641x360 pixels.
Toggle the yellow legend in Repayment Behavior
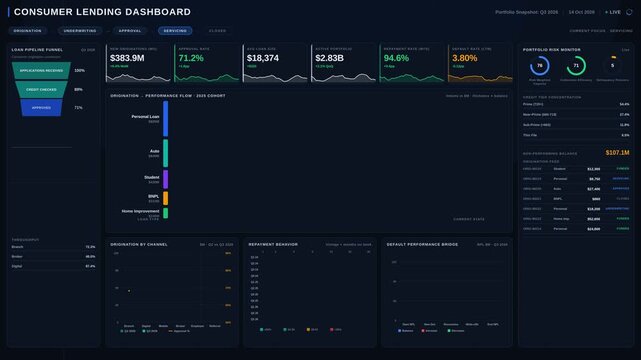click(x=312, y=329)
